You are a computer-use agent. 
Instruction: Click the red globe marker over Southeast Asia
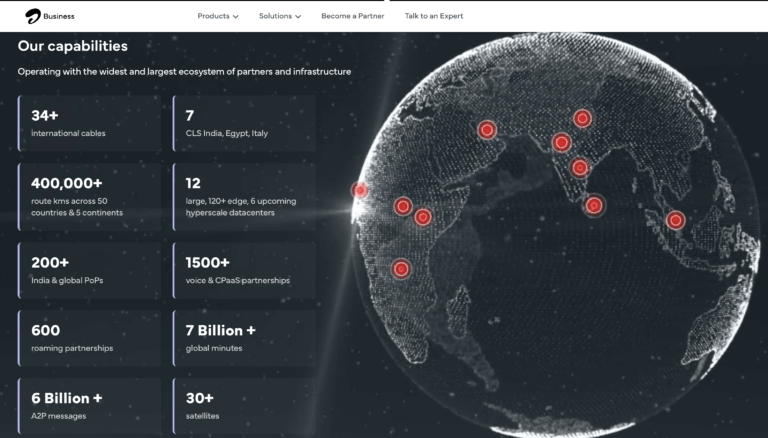click(x=675, y=220)
